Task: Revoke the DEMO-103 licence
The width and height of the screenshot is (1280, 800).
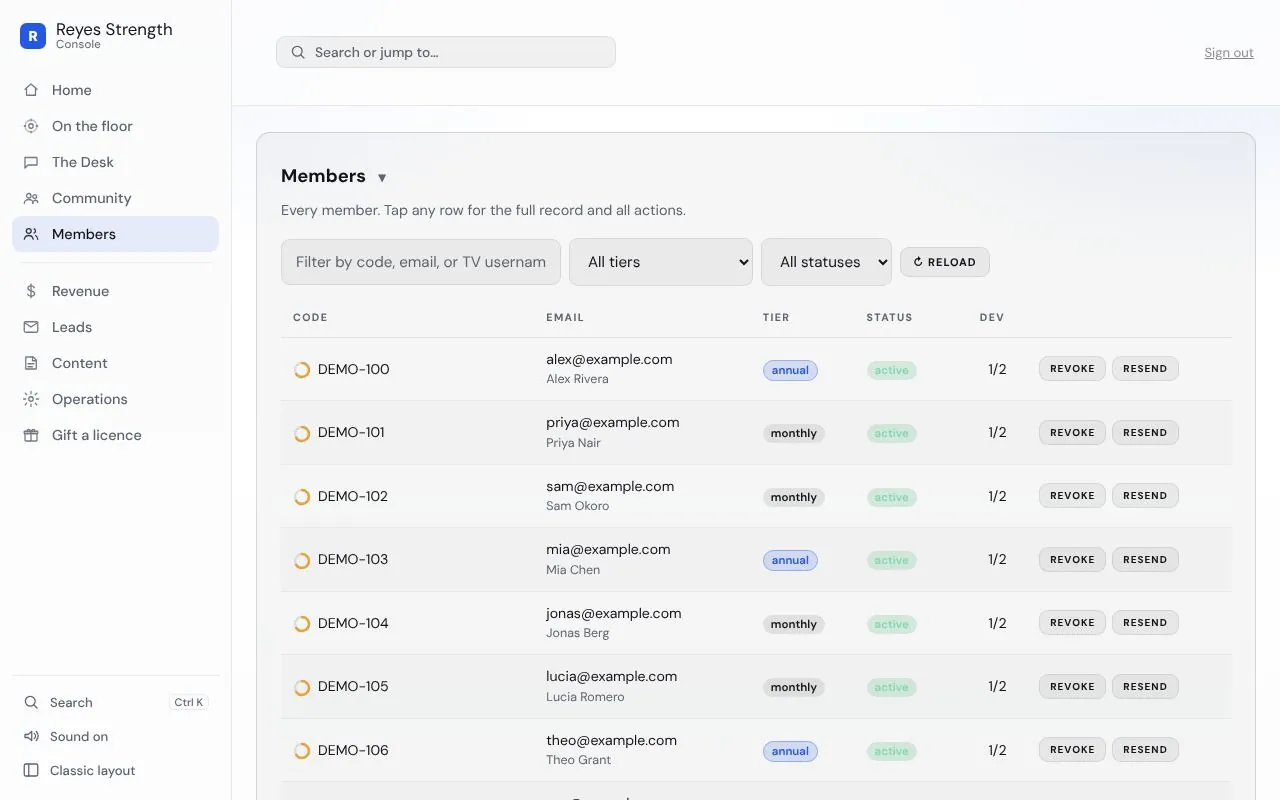Action: coord(1072,560)
